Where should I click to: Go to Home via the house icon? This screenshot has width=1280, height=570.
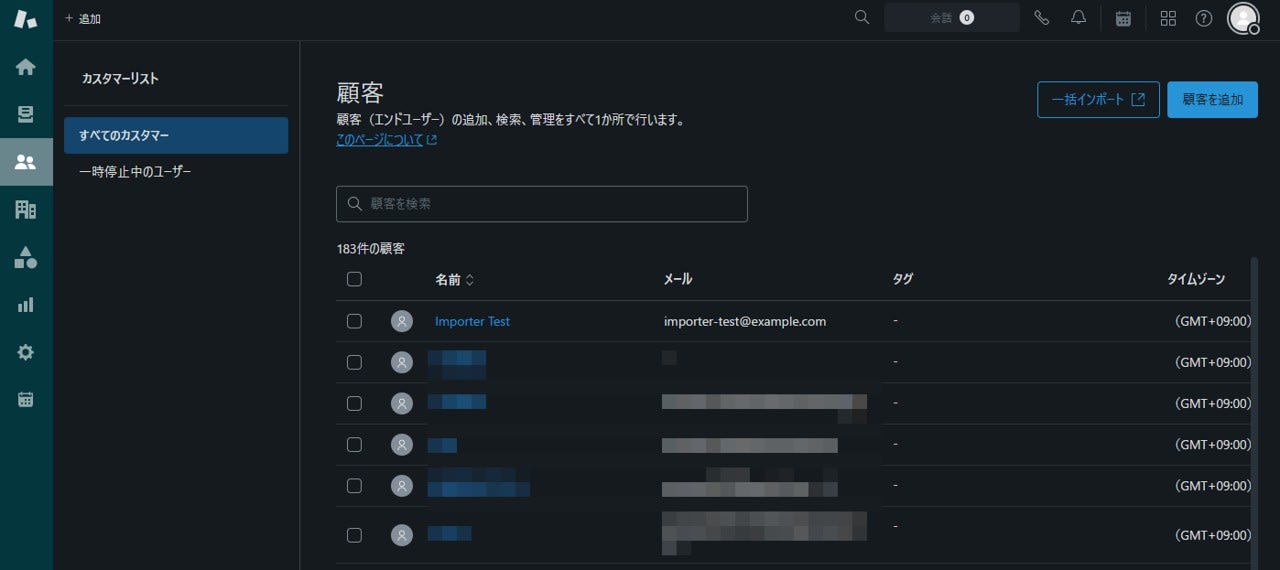26,67
